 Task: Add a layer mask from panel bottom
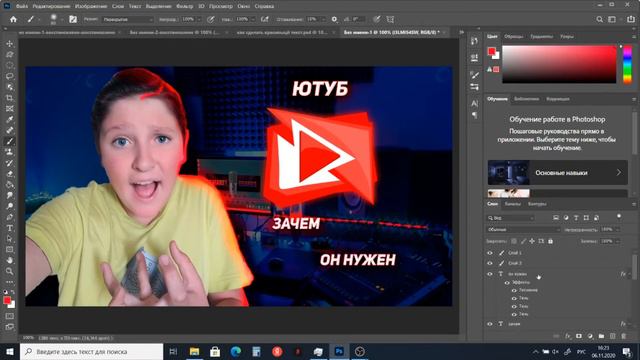click(x=579, y=336)
